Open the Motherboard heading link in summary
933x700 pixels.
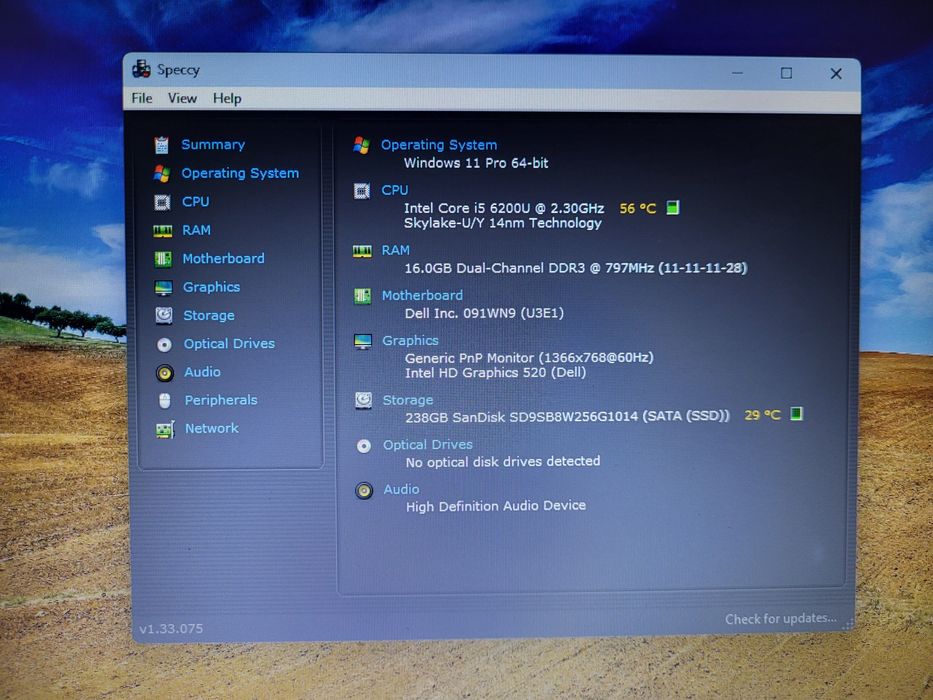click(422, 295)
